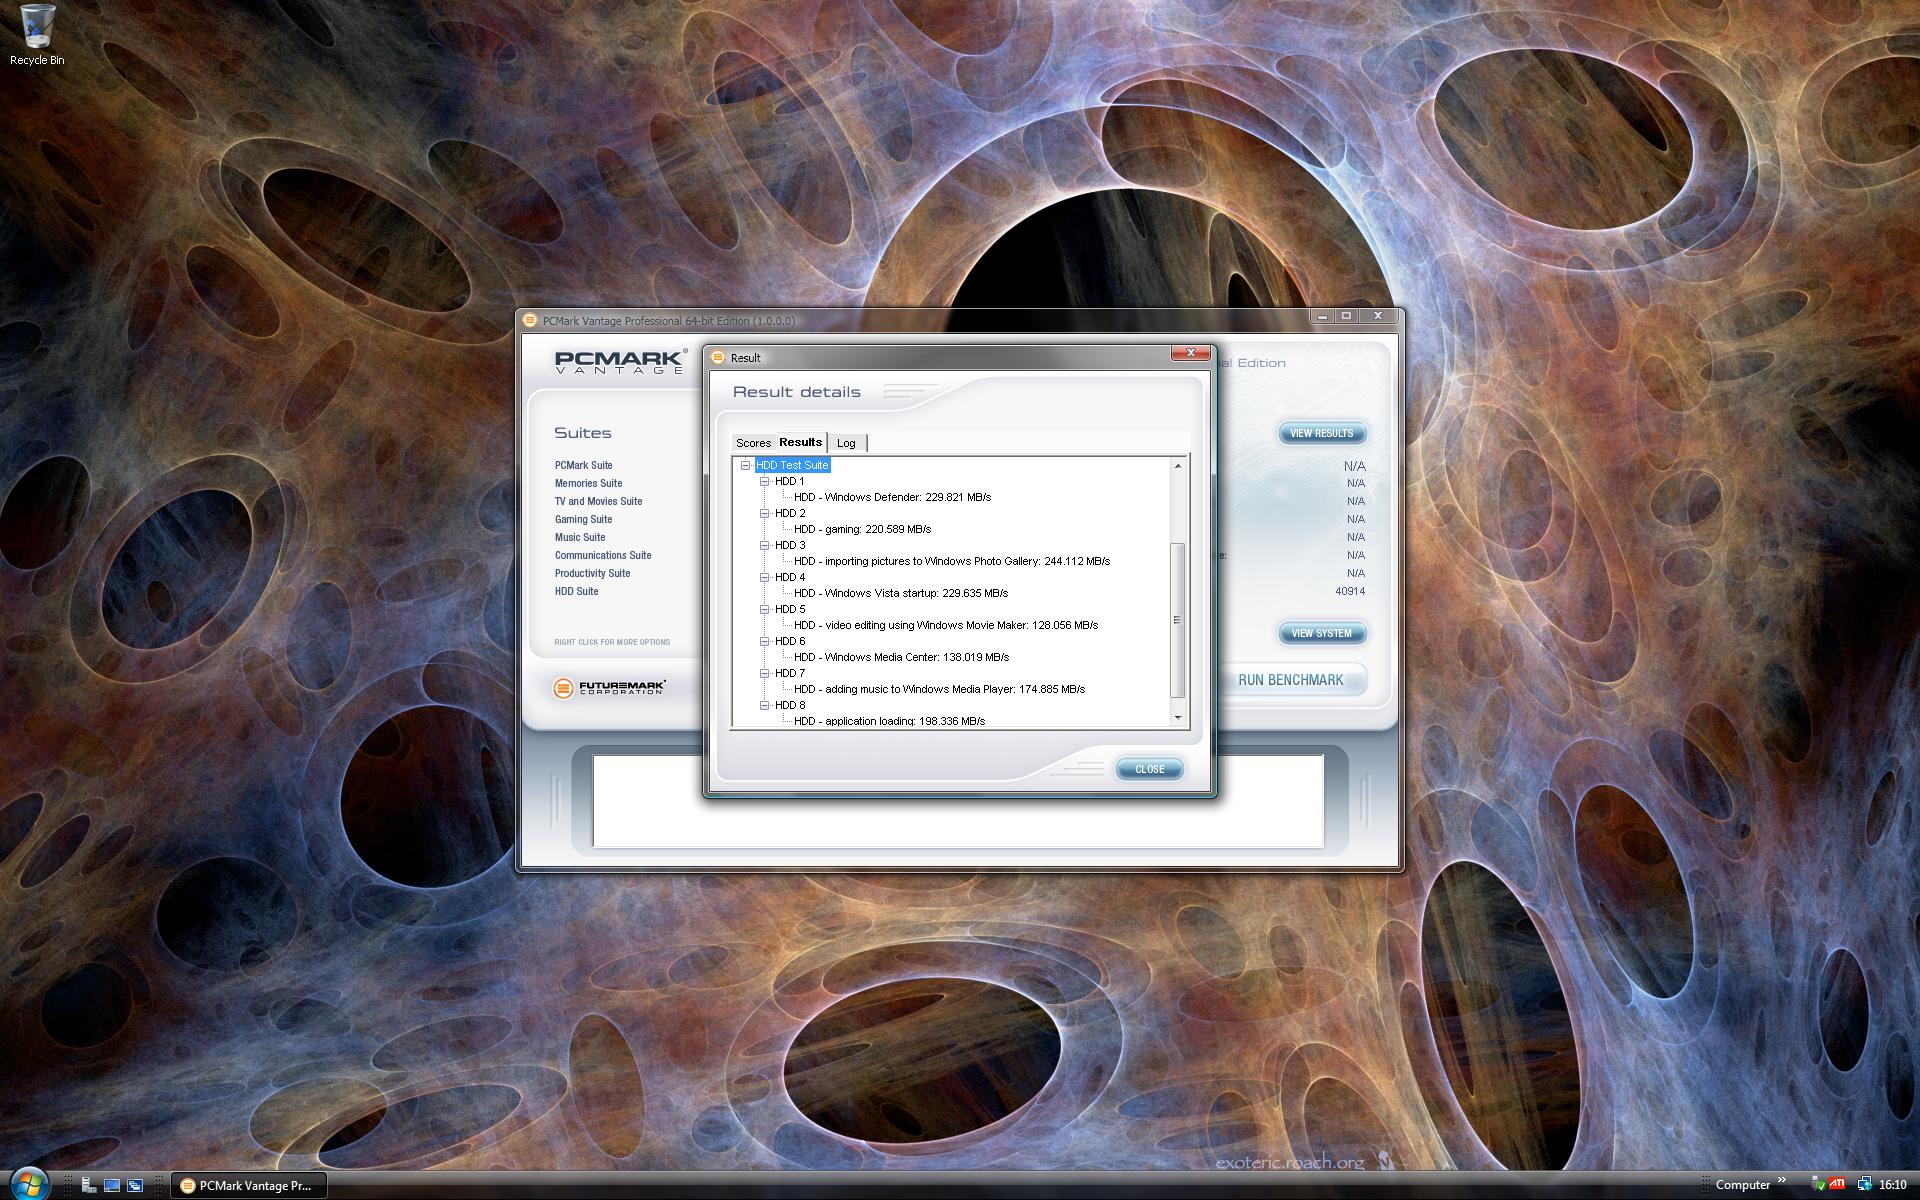
Task: Collapse the HDD 3 tree node
Action: point(764,545)
